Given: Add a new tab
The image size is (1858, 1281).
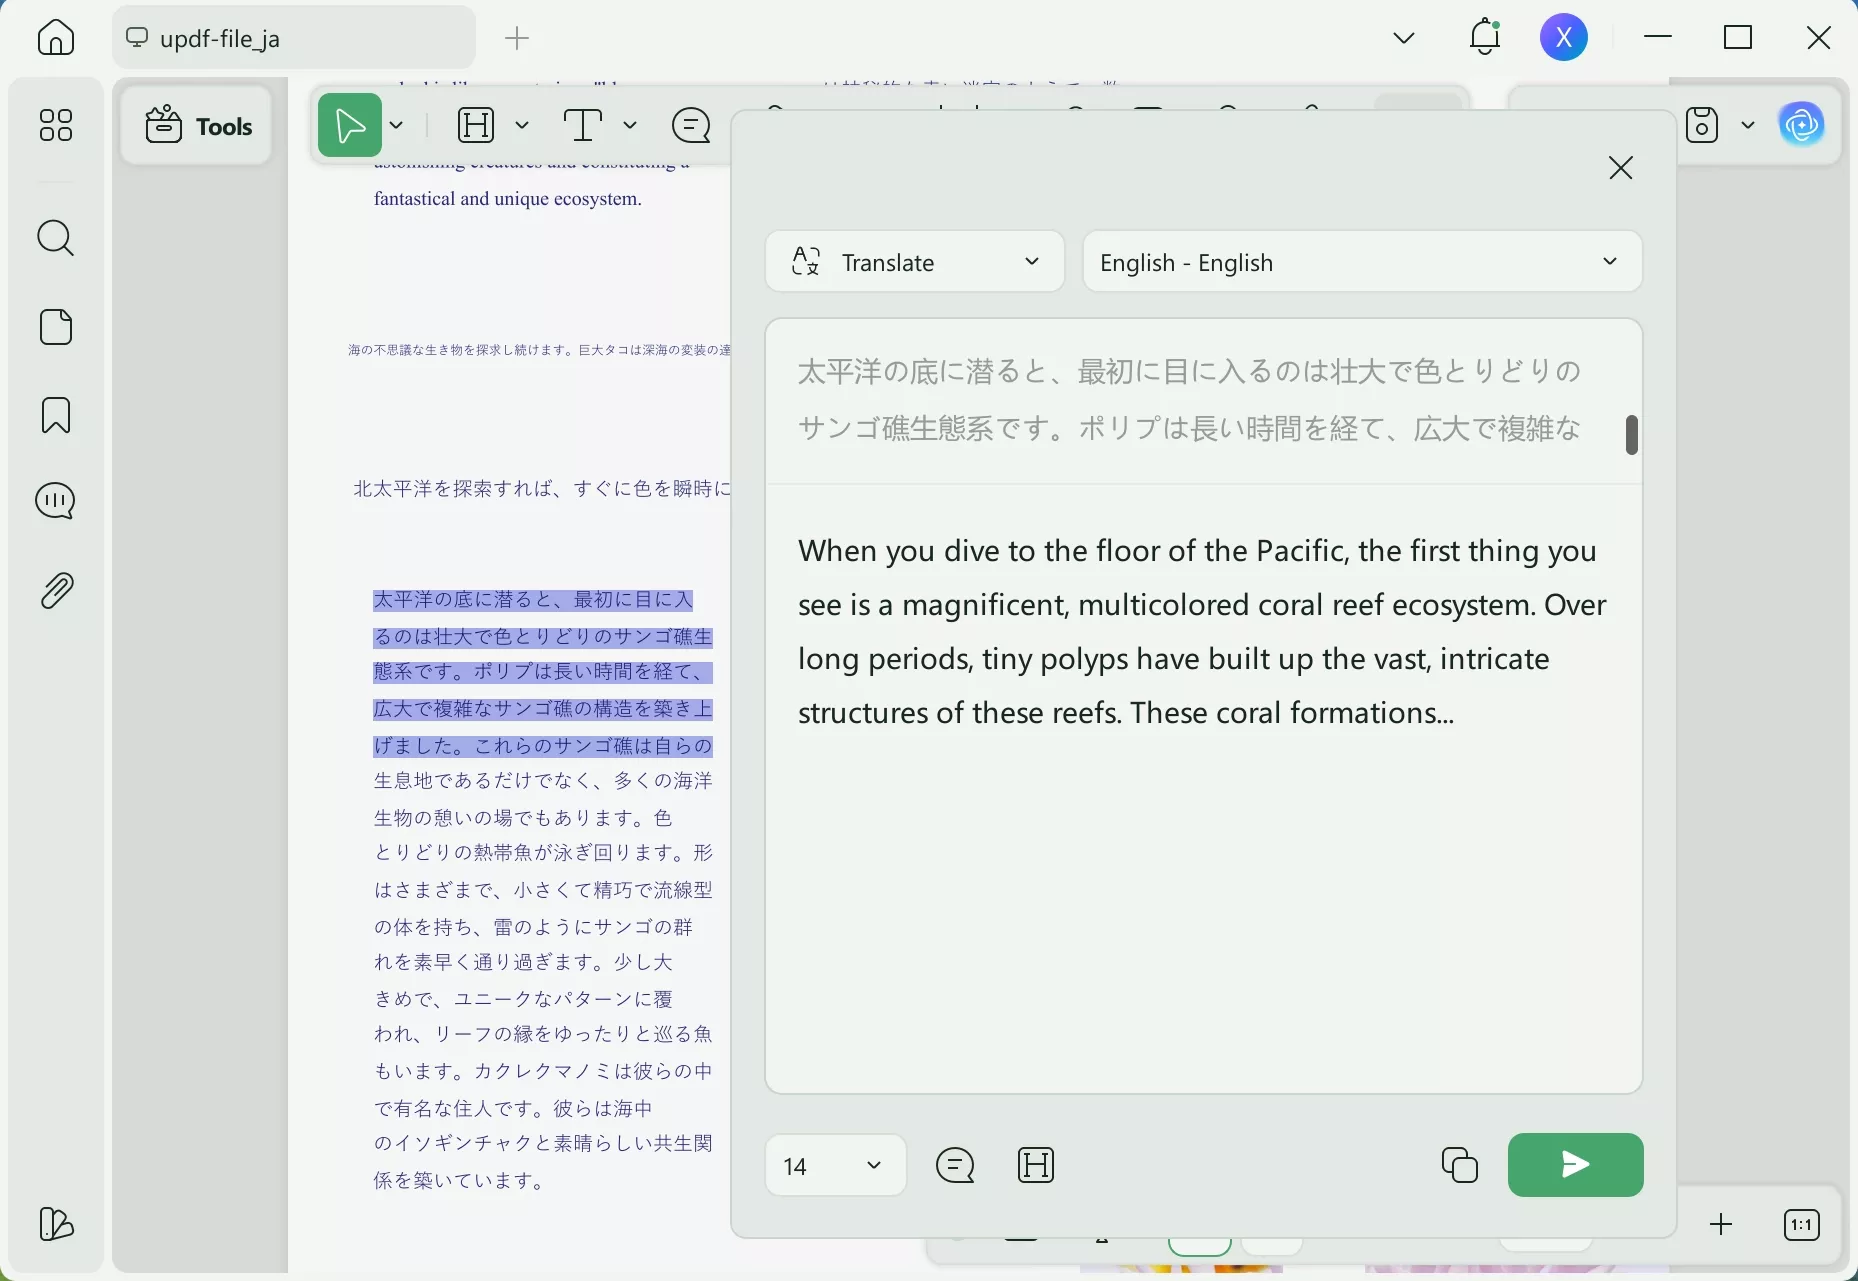Looking at the screenshot, I should click(518, 38).
